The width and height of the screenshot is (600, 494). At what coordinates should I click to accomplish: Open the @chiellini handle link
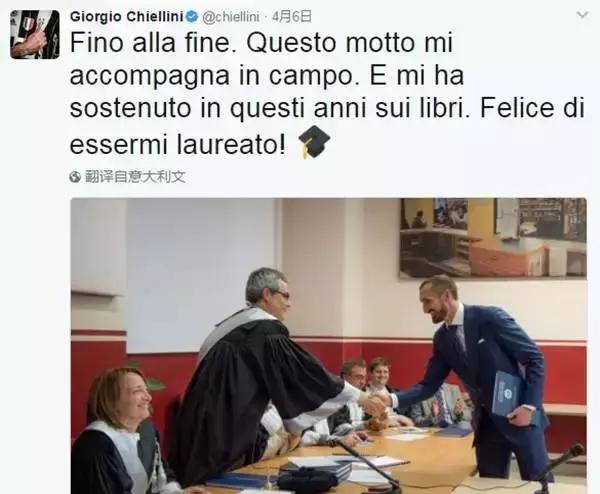point(231,17)
